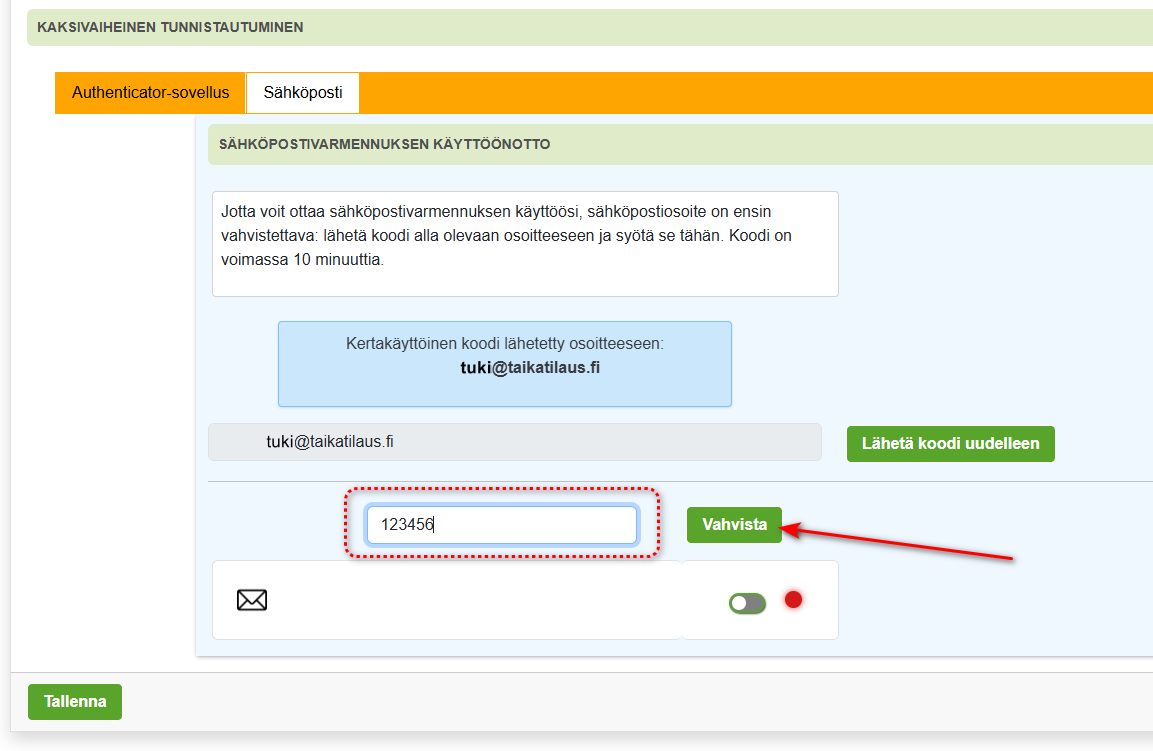
Task: Click Lähetä koodi uudelleen button
Action: pos(951,444)
